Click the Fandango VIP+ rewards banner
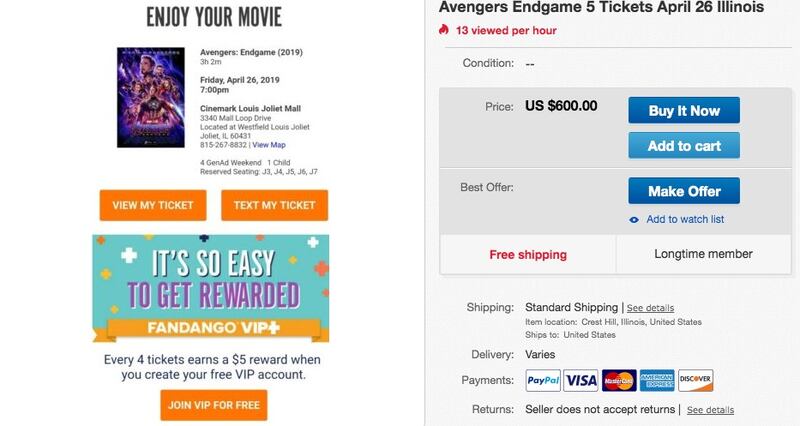The image size is (800, 426). tap(211, 288)
